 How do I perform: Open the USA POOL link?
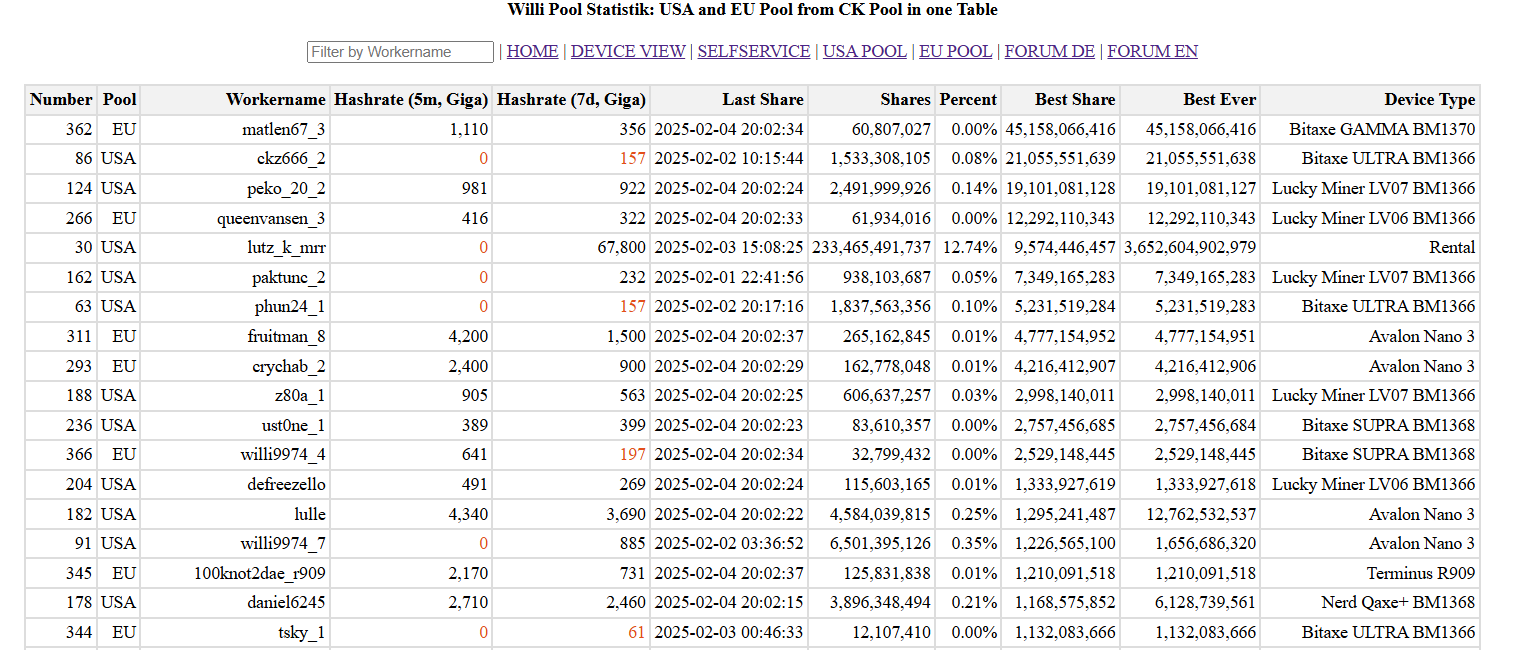coord(865,52)
